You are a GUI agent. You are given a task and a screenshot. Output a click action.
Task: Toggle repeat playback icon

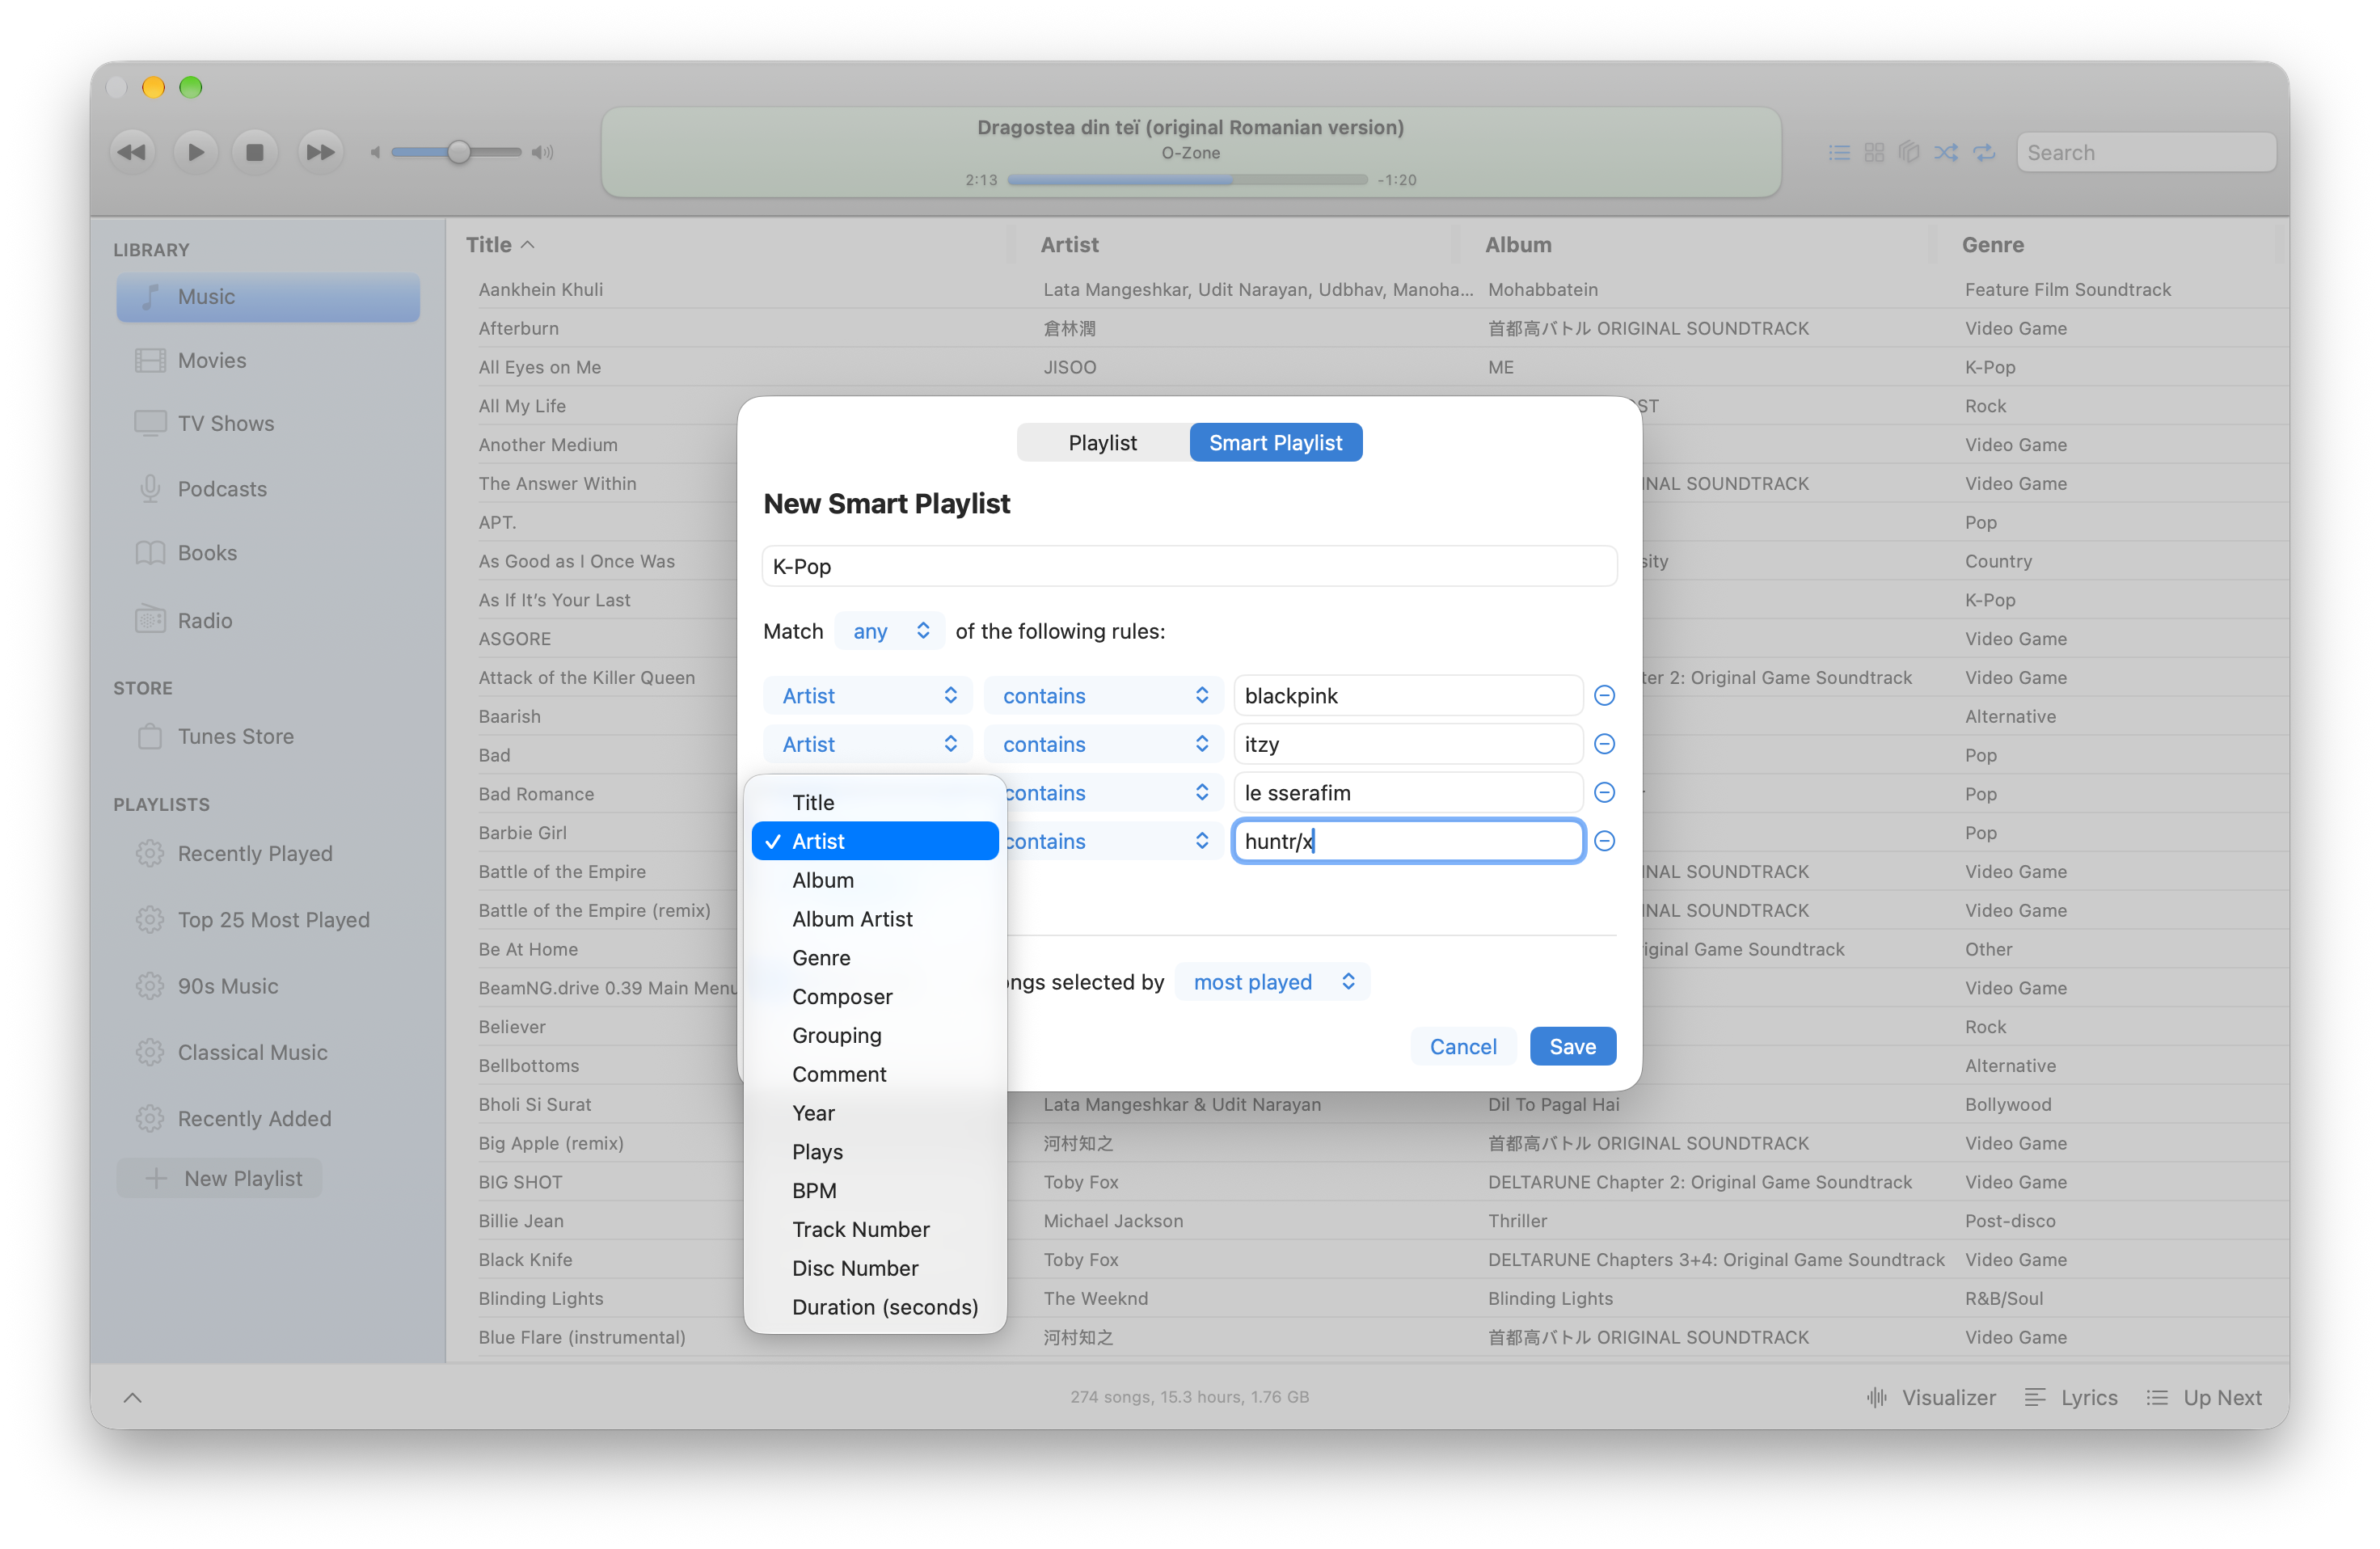click(1984, 152)
